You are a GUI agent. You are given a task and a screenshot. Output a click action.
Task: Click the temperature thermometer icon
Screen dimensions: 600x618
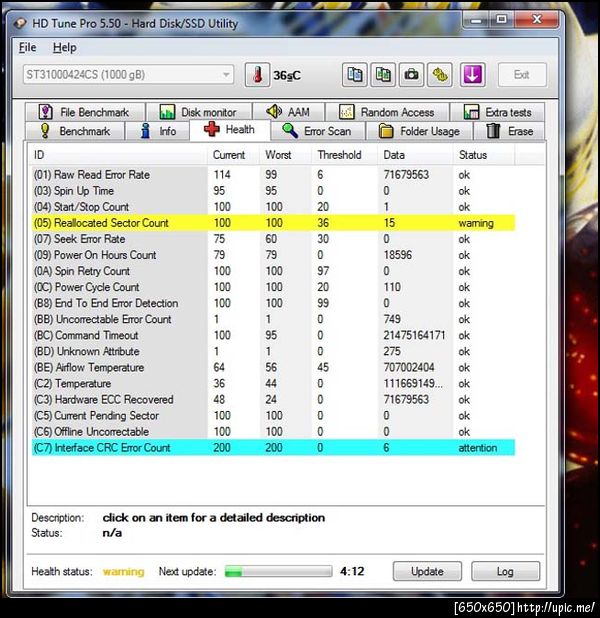(257, 75)
